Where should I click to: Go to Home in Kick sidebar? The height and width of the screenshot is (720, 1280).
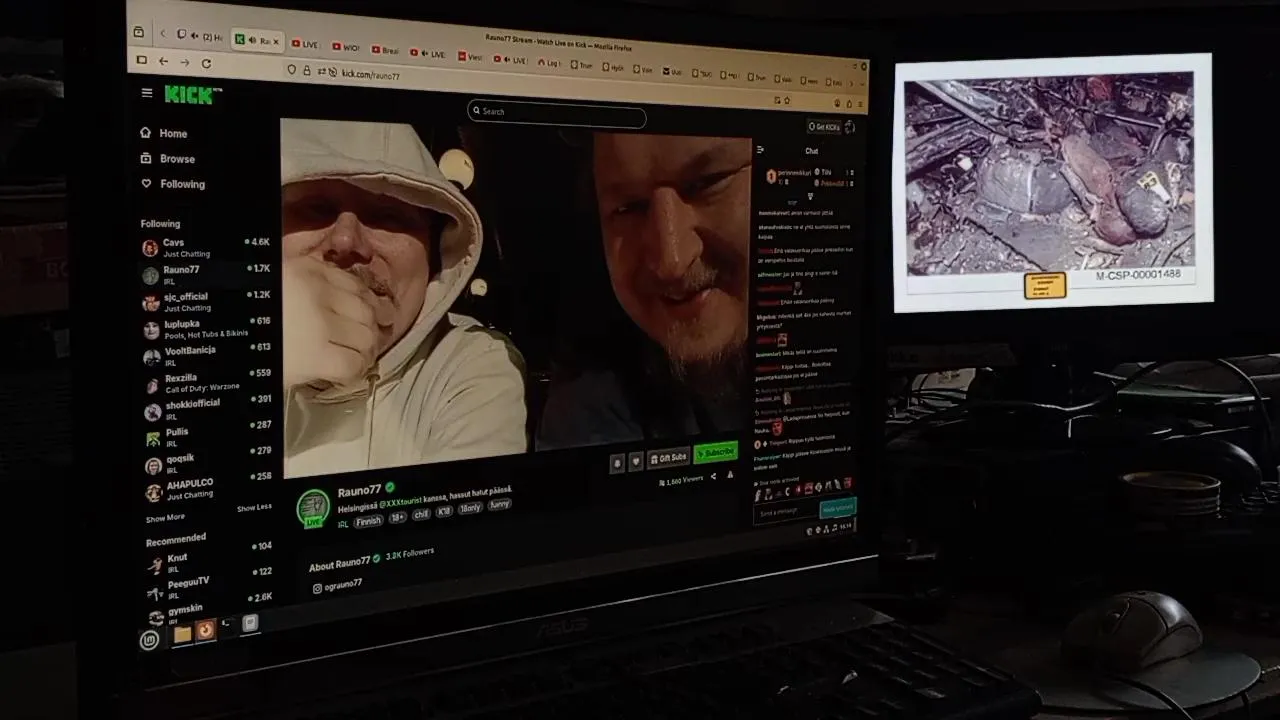click(164, 133)
